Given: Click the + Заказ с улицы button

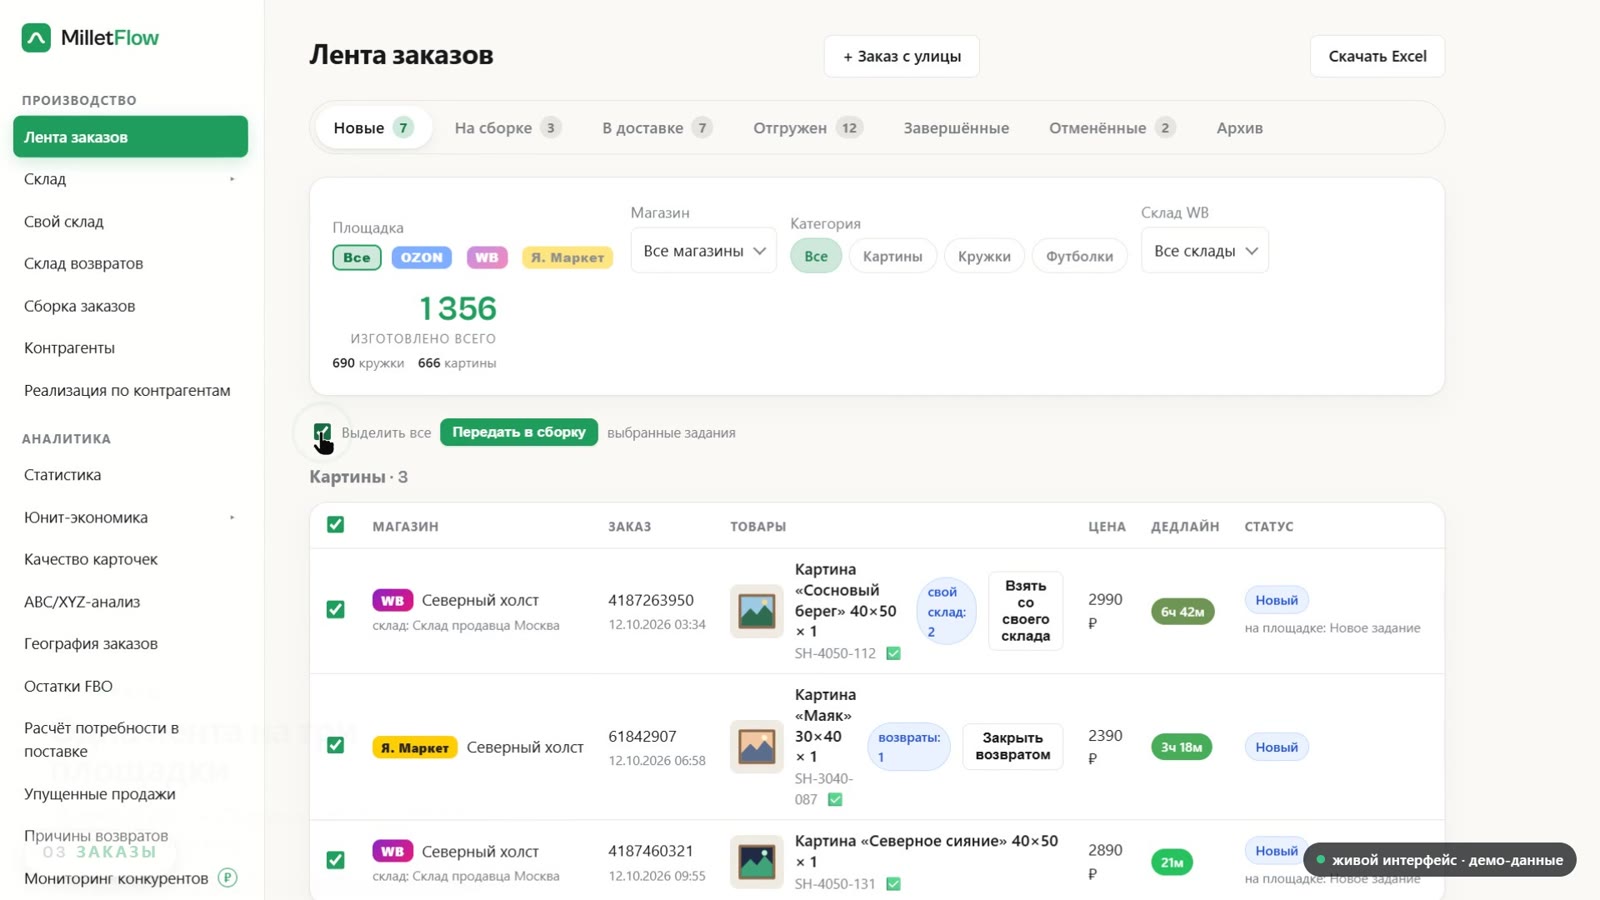Looking at the screenshot, I should point(902,56).
